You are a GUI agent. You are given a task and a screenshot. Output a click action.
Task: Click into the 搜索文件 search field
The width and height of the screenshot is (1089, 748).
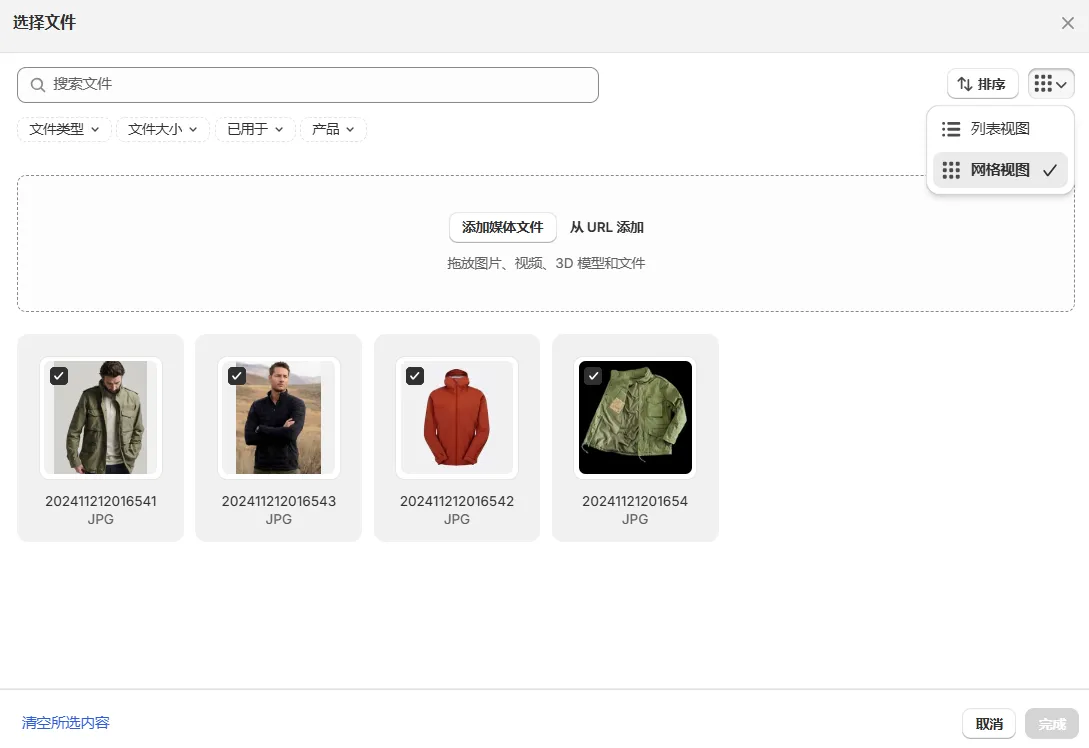click(320, 85)
